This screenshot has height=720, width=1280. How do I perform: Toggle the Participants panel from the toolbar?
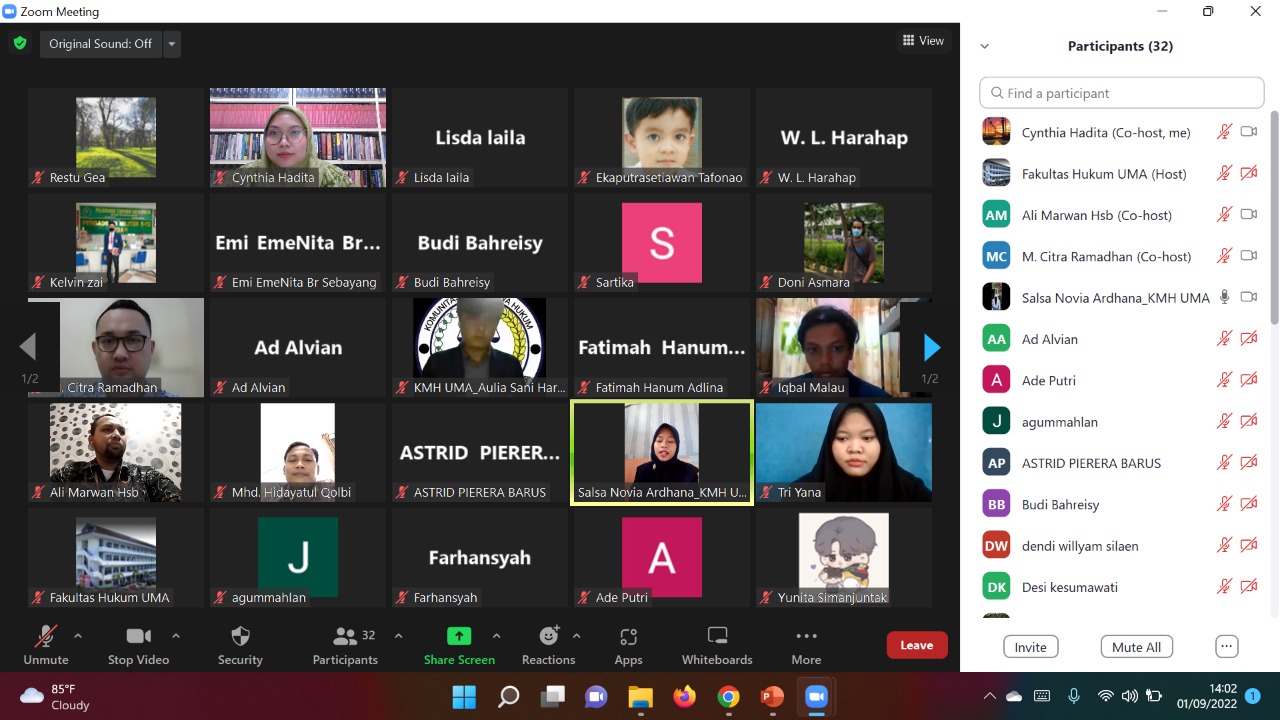345,645
